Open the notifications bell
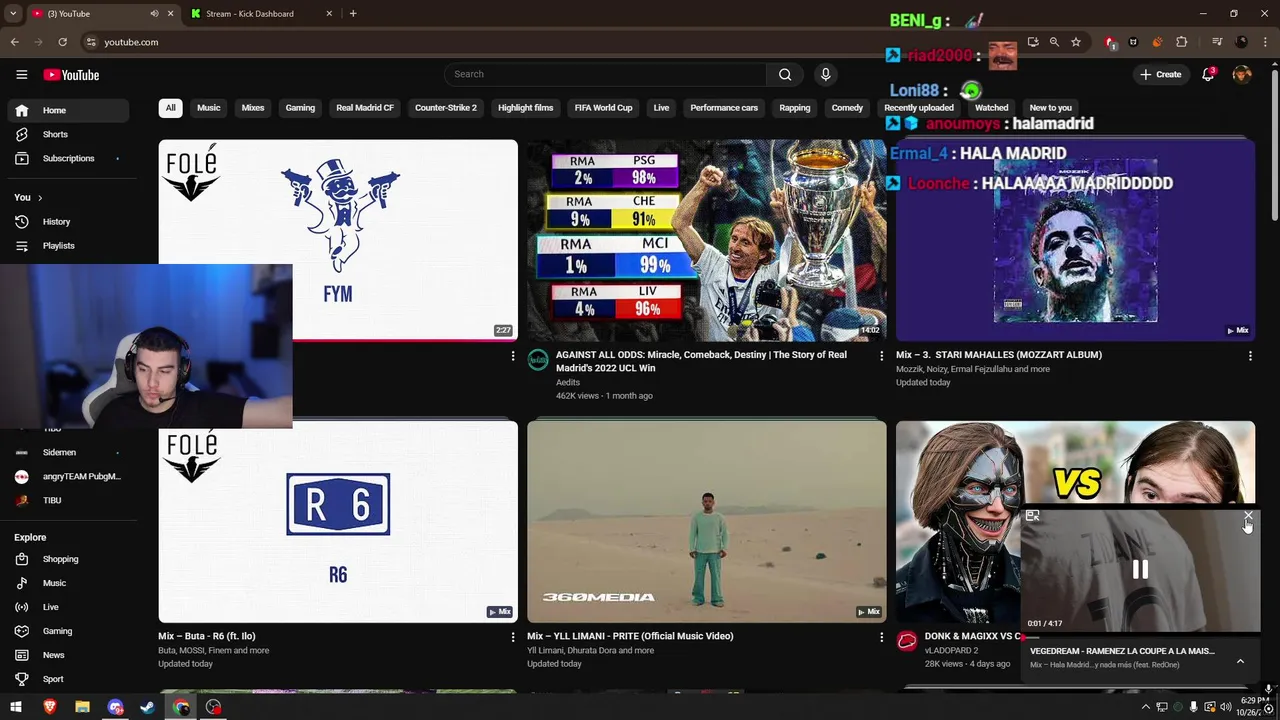This screenshot has height=720, width=1280. (1208, 74)
